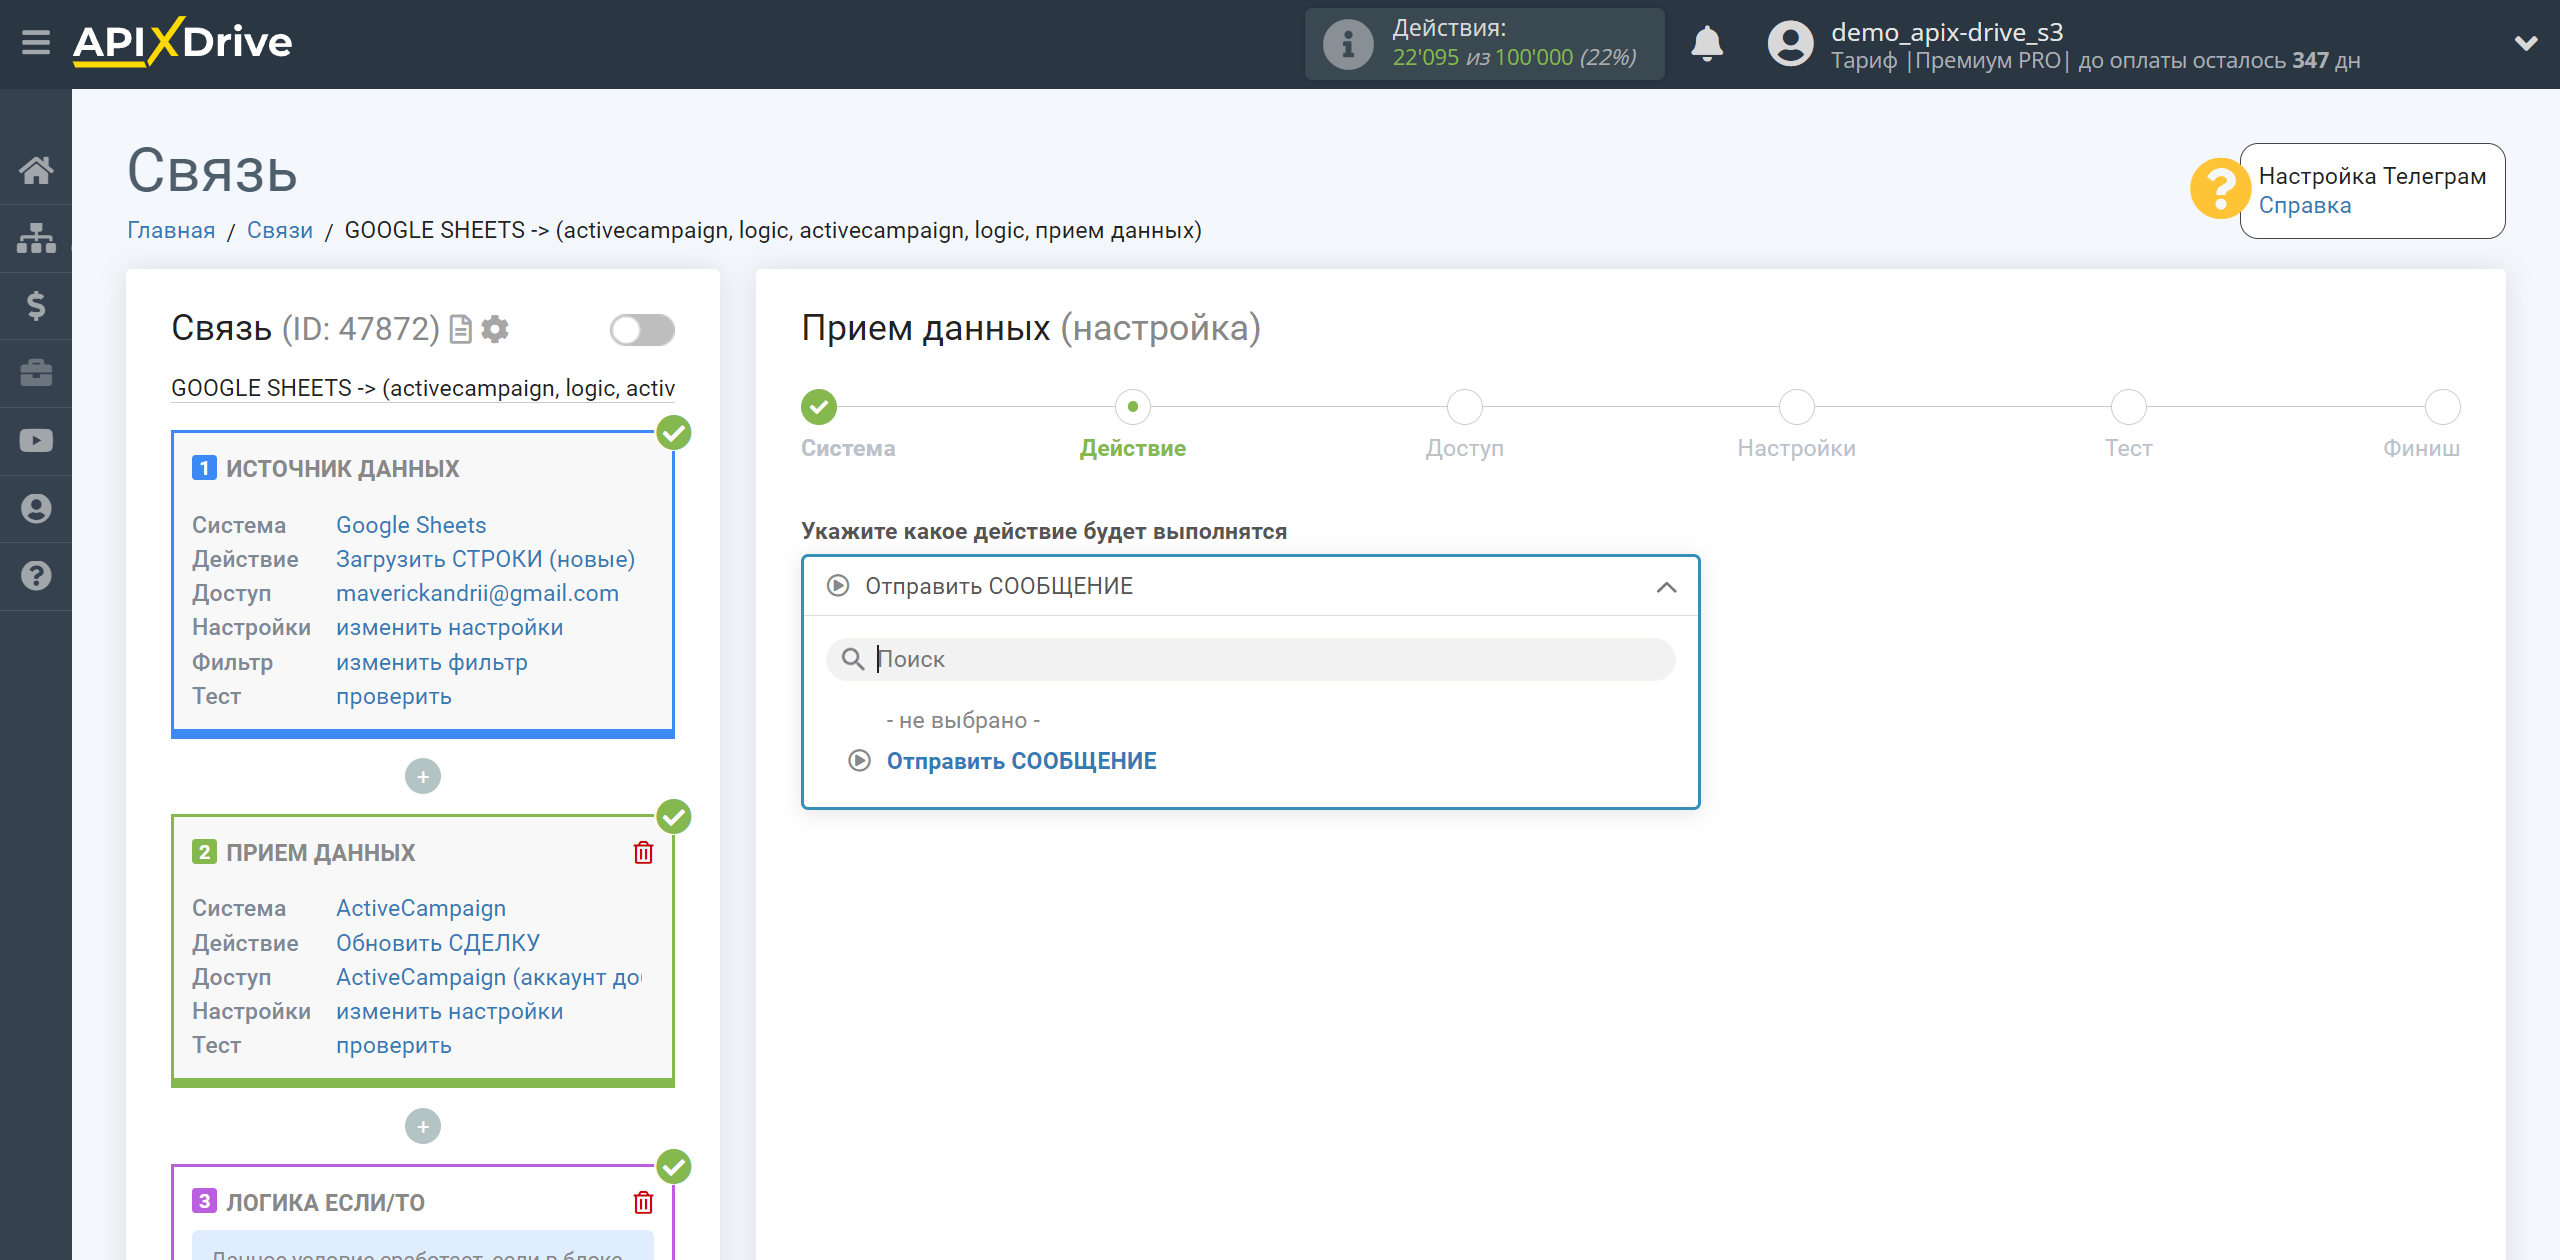2560x1260 pixels.
Task: Open the briefcase sidebar icon
Action: (x=36, y=373)
